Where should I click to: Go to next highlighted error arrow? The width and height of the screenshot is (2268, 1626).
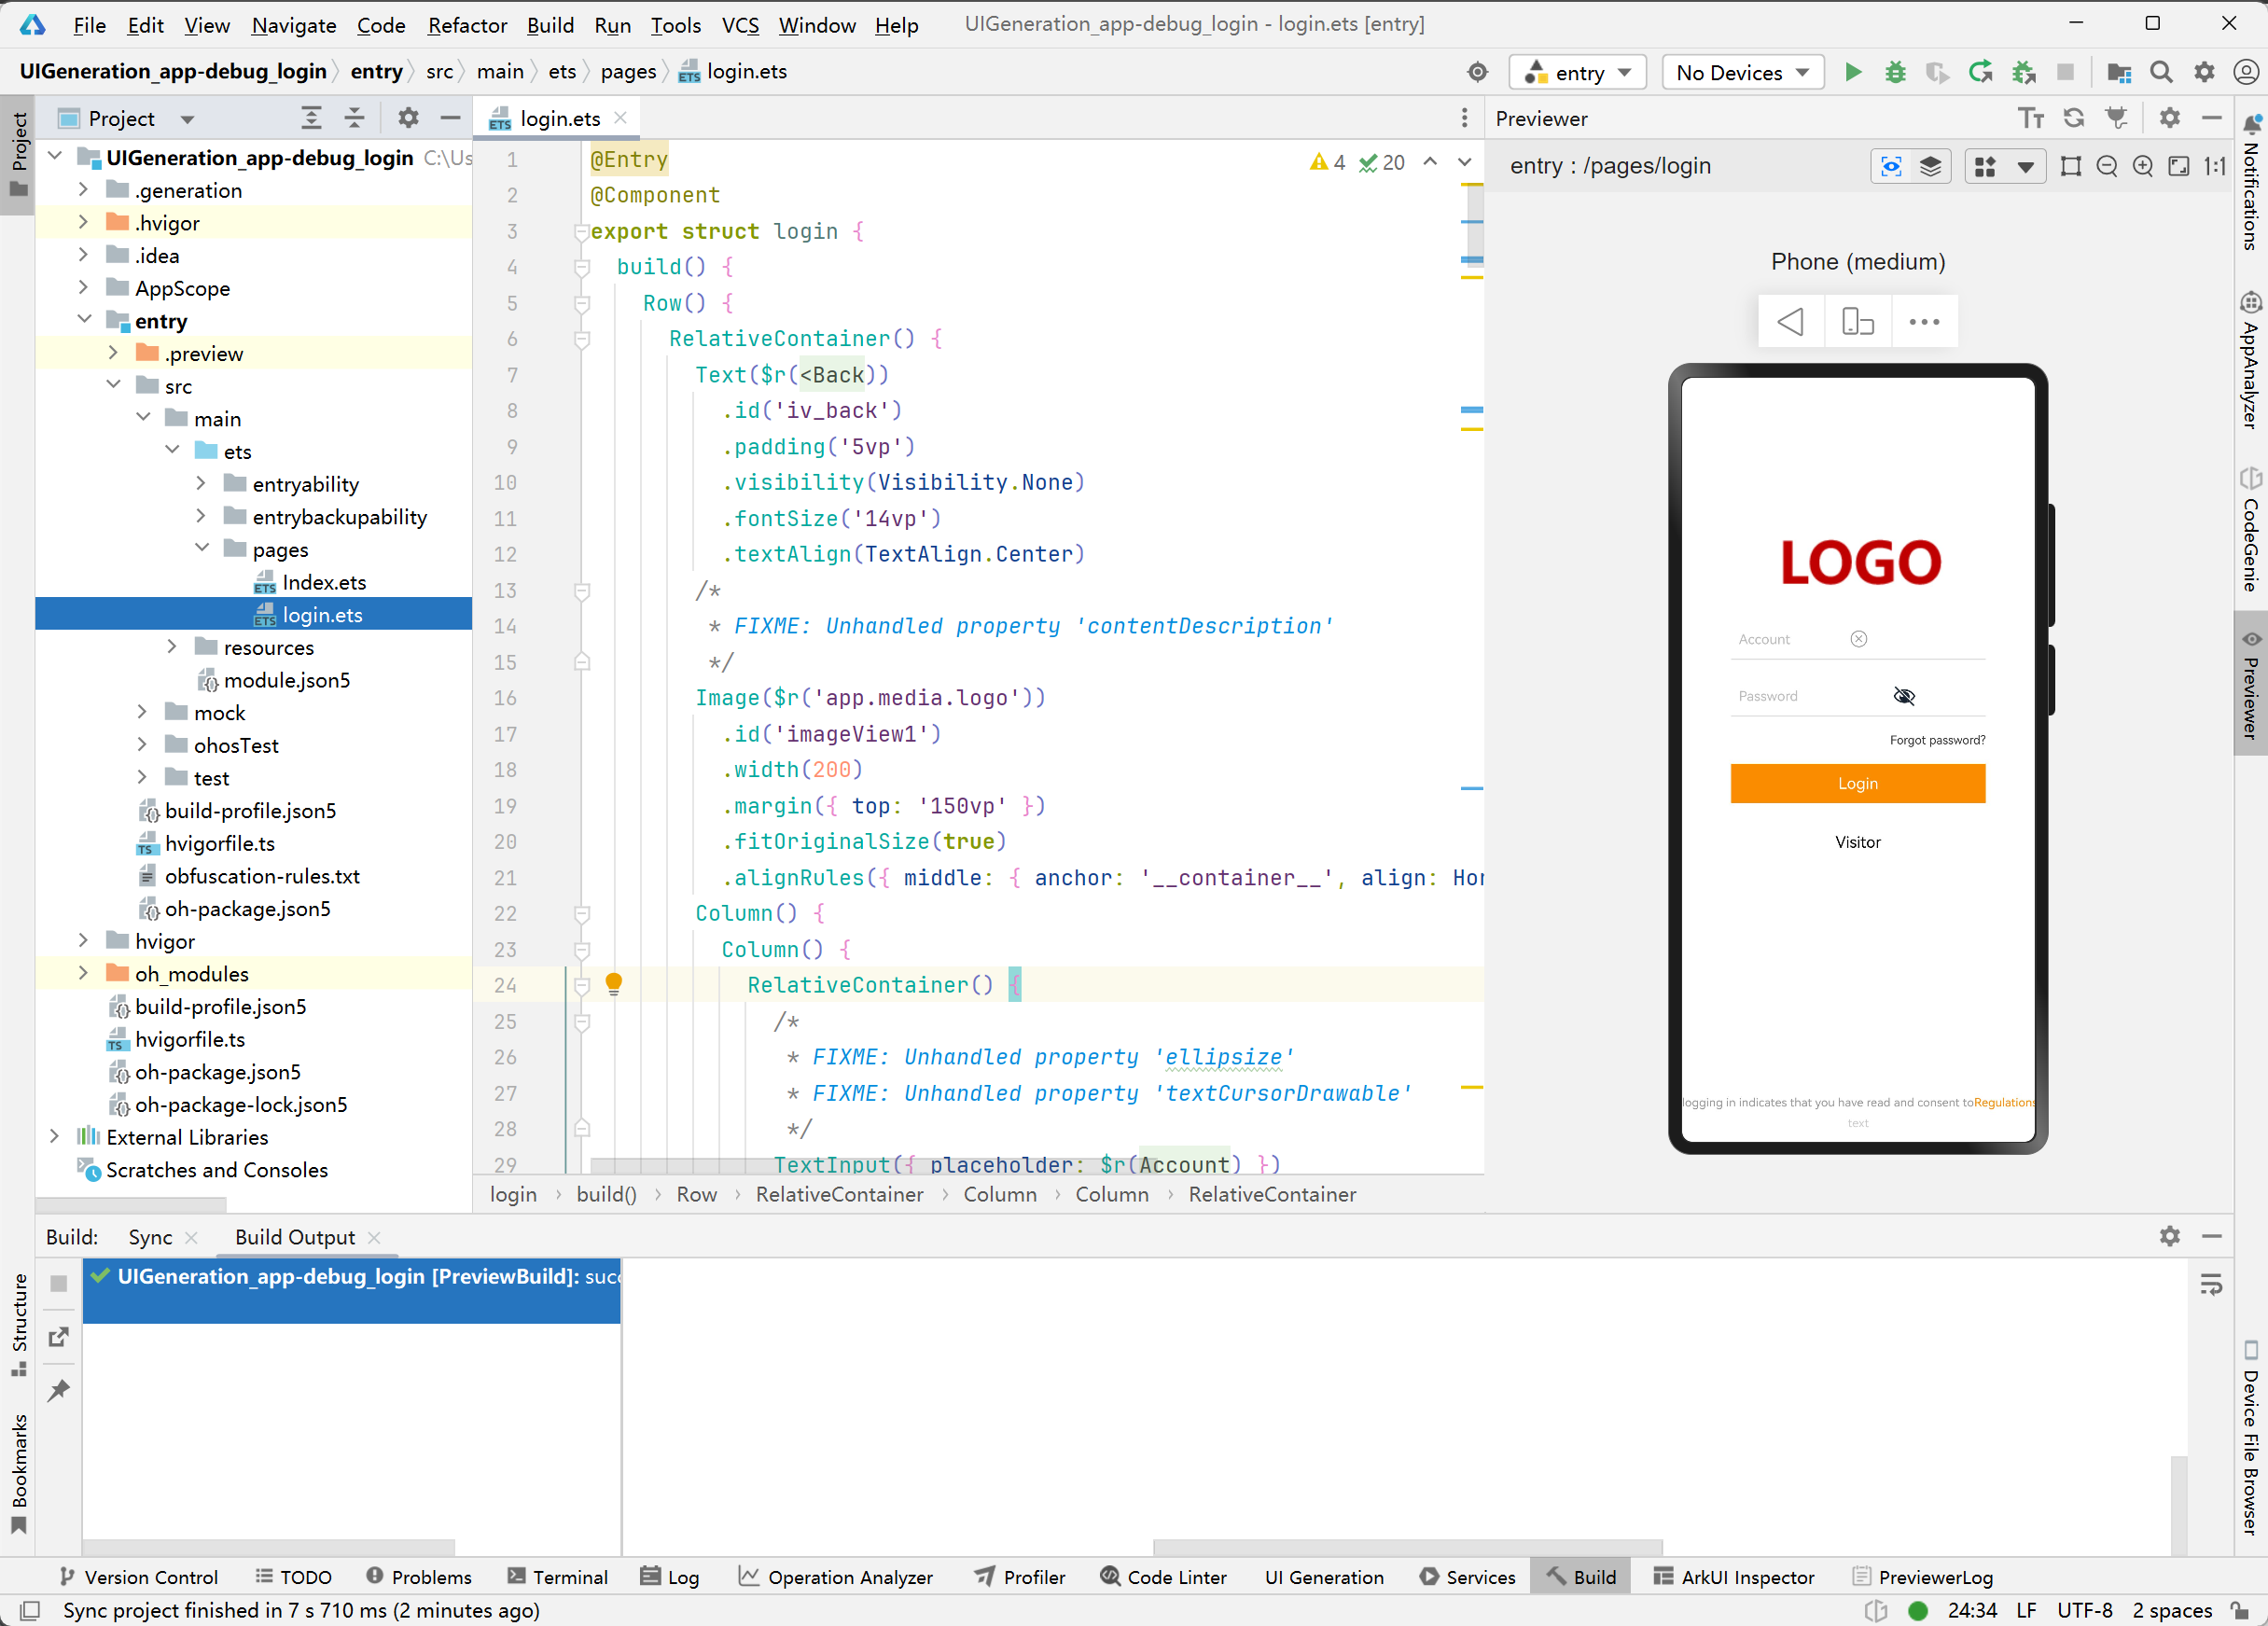(1464, 162)
